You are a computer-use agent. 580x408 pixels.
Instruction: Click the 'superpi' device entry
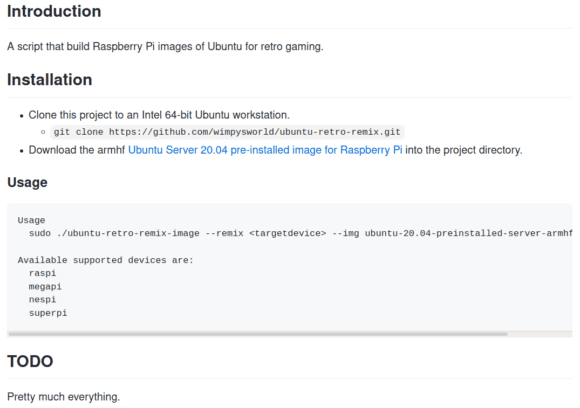coord(48,313)
